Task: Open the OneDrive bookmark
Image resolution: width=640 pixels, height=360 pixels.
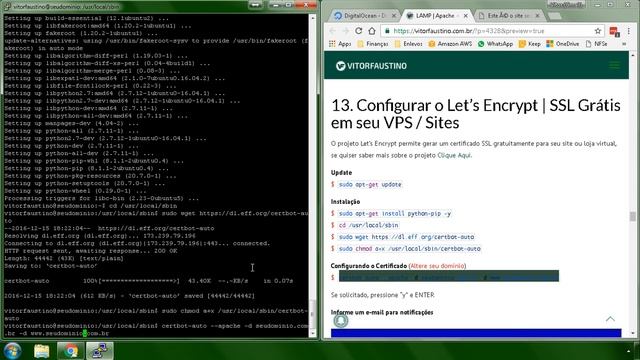Action: click(563, 44)
